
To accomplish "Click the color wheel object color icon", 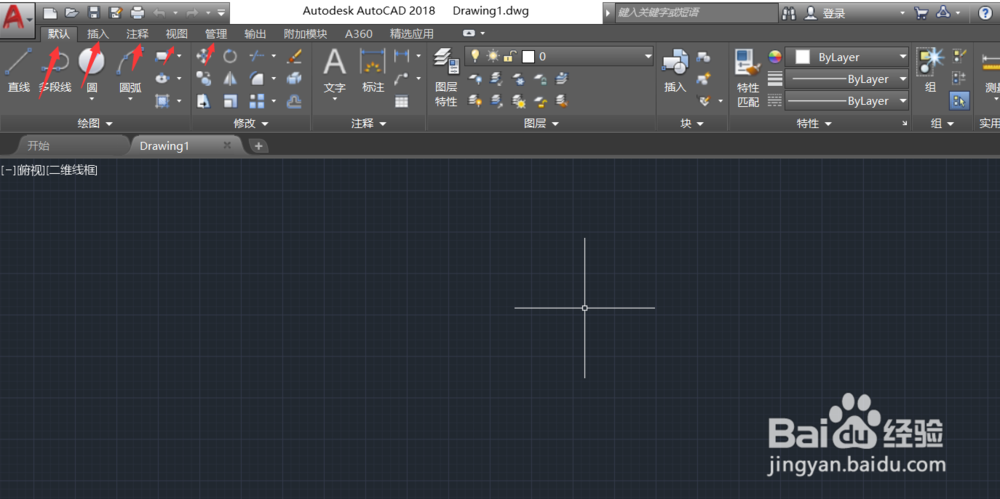I will click(x=774, y=57).
